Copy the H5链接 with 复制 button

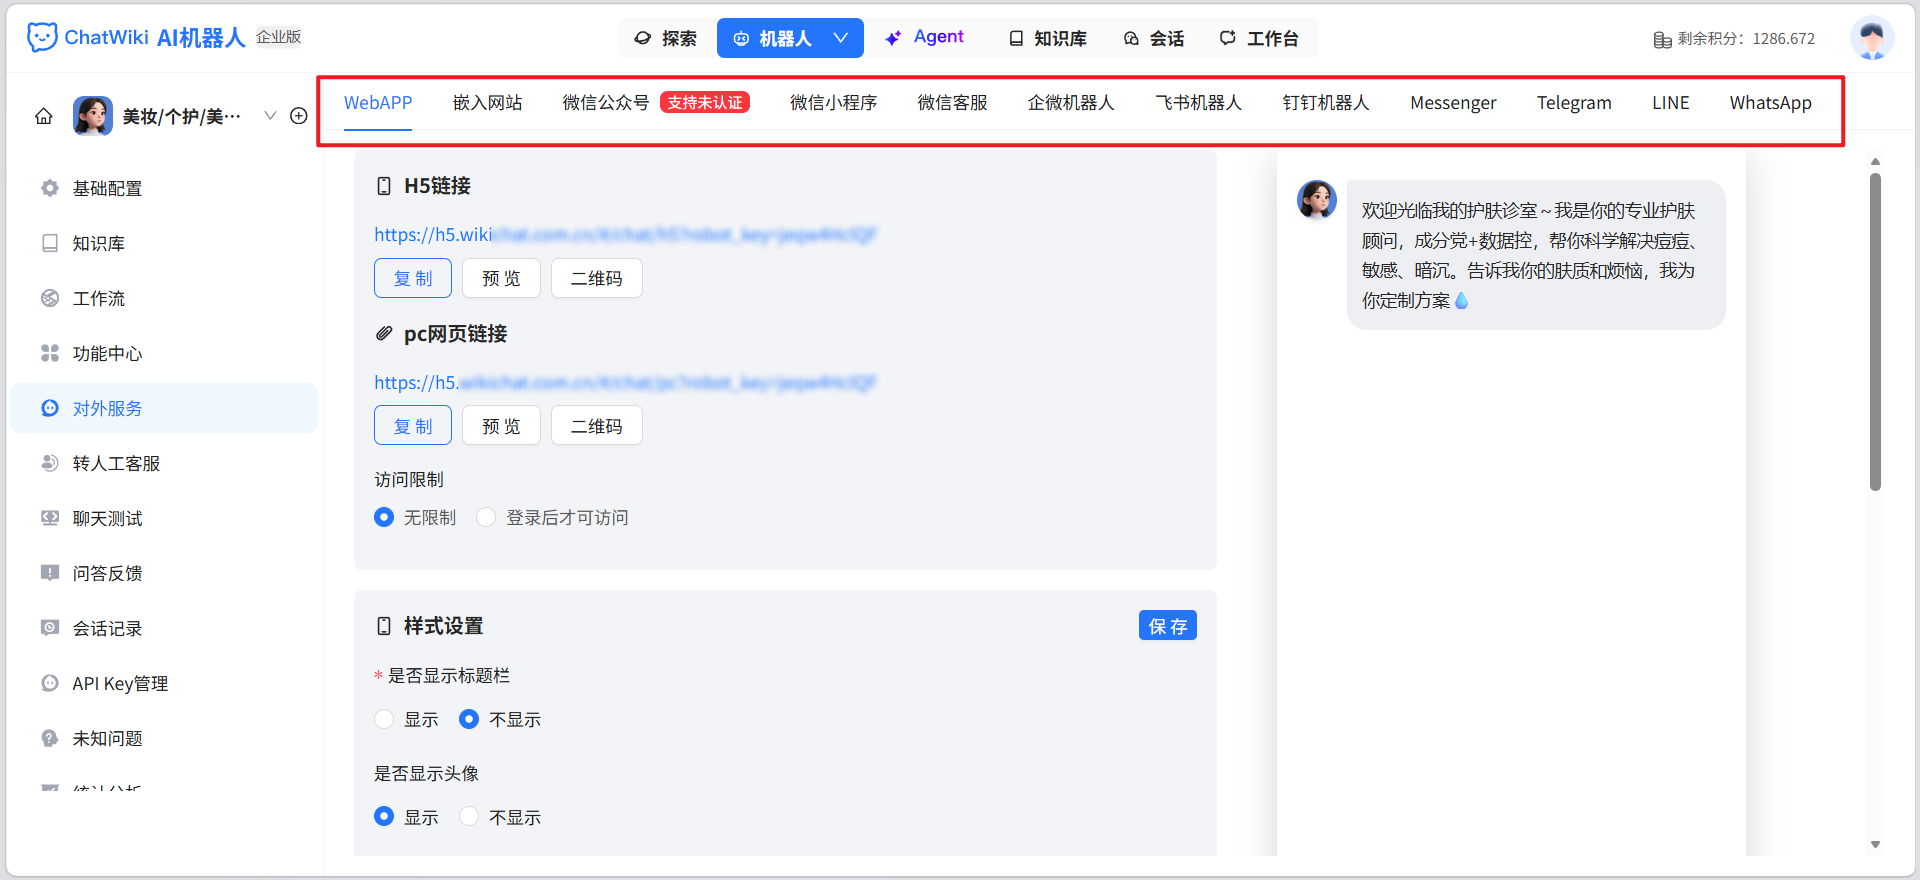413,278
